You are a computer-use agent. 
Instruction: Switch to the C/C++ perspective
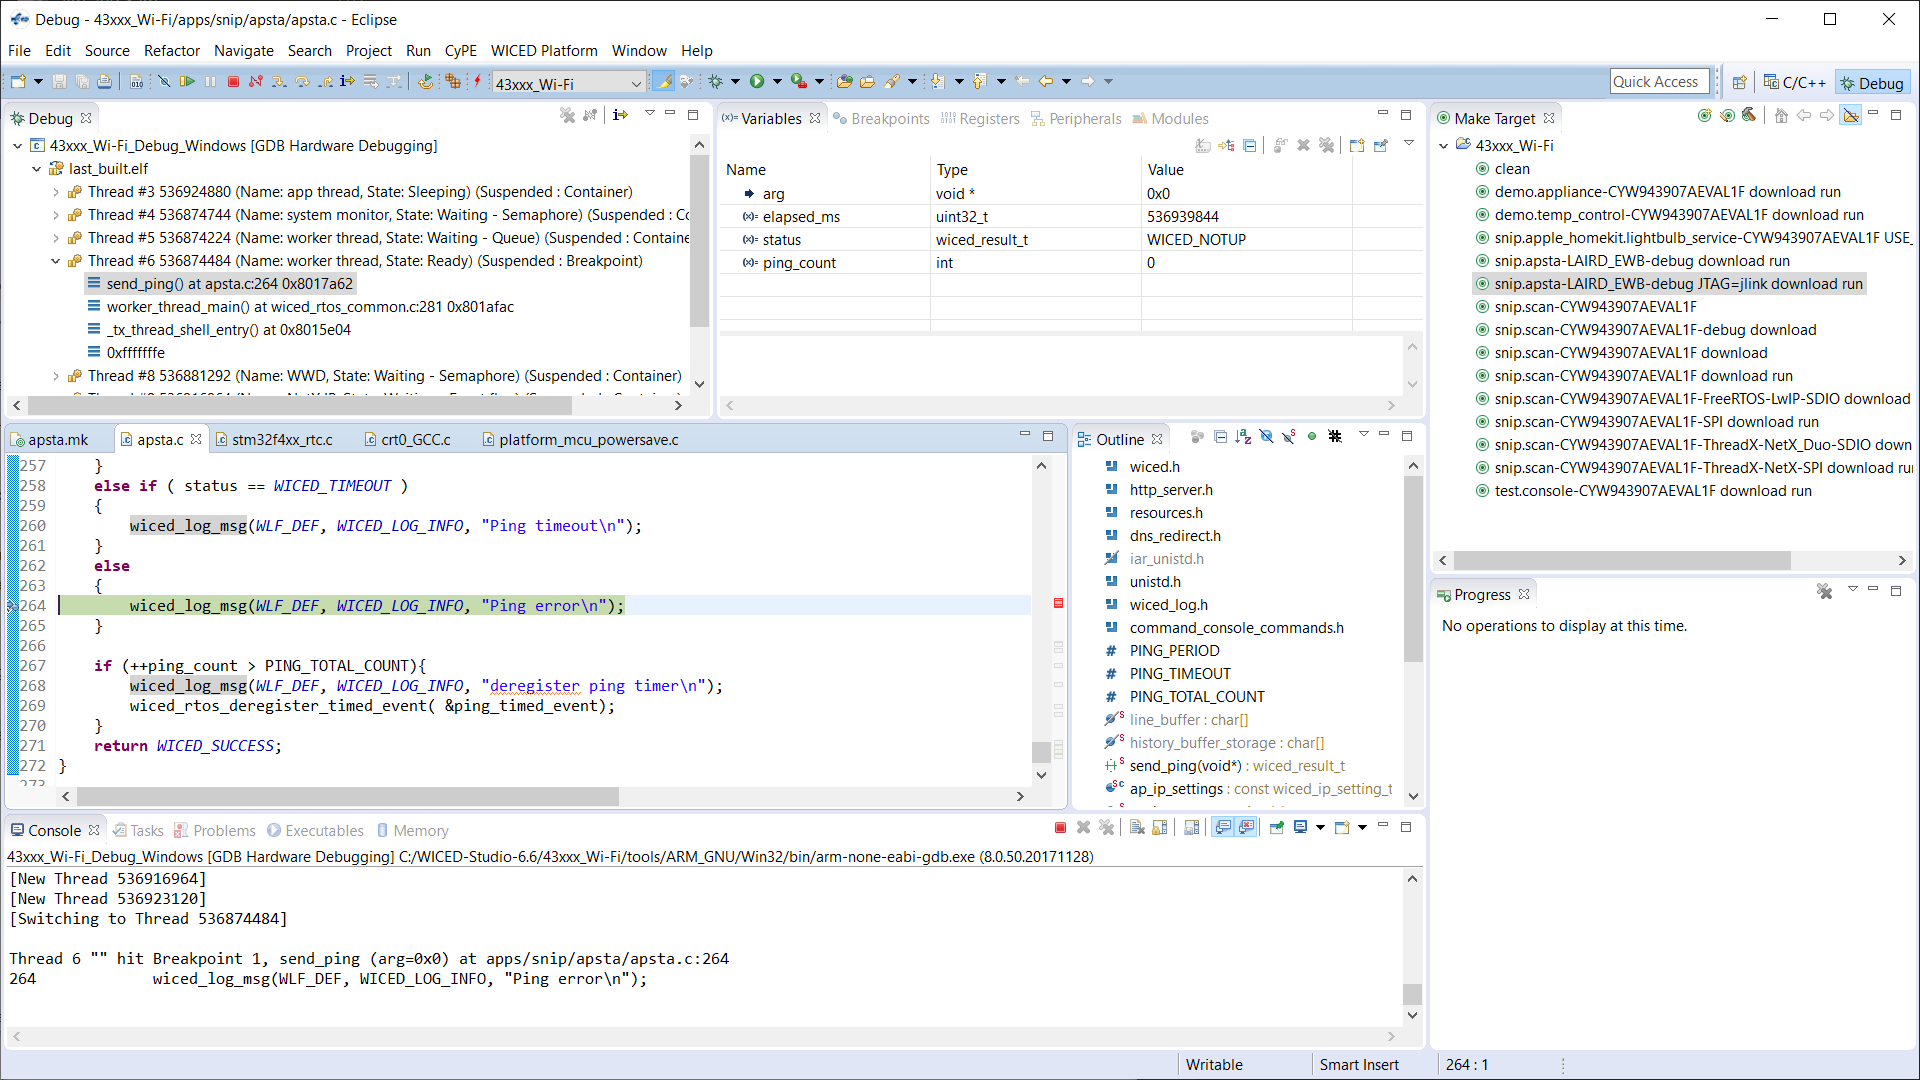pyautogui.click(x=1794, y=82)
